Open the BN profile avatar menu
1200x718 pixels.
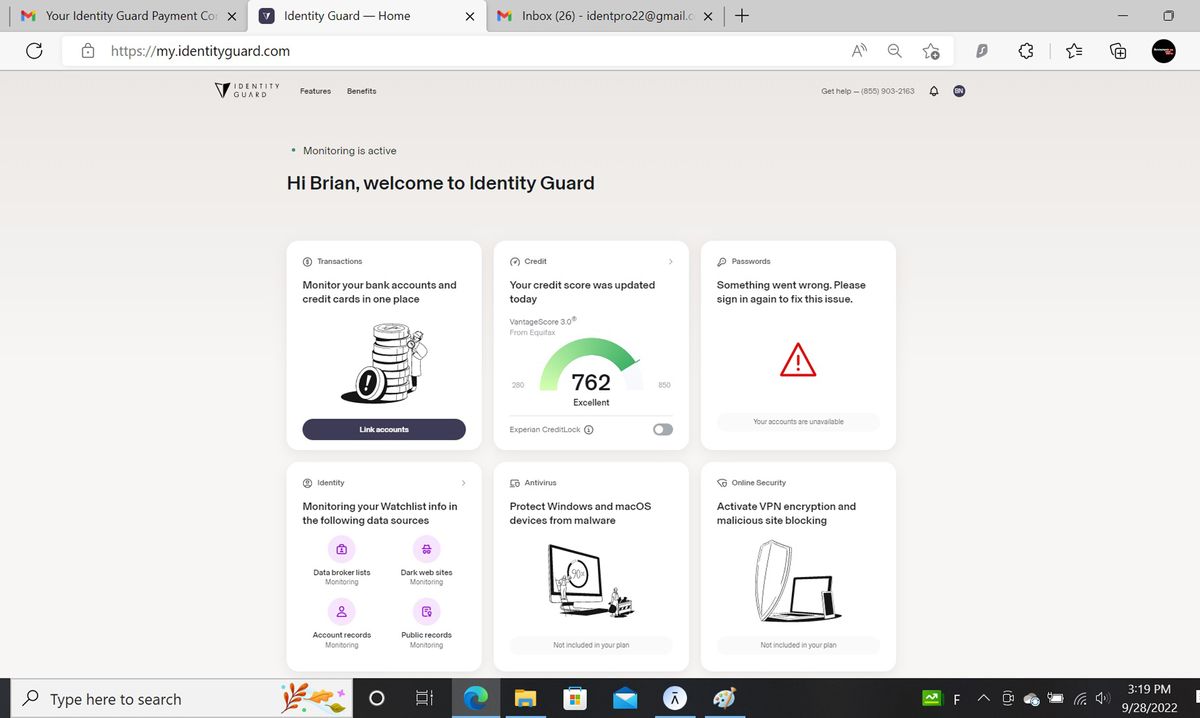click(958, 91)
